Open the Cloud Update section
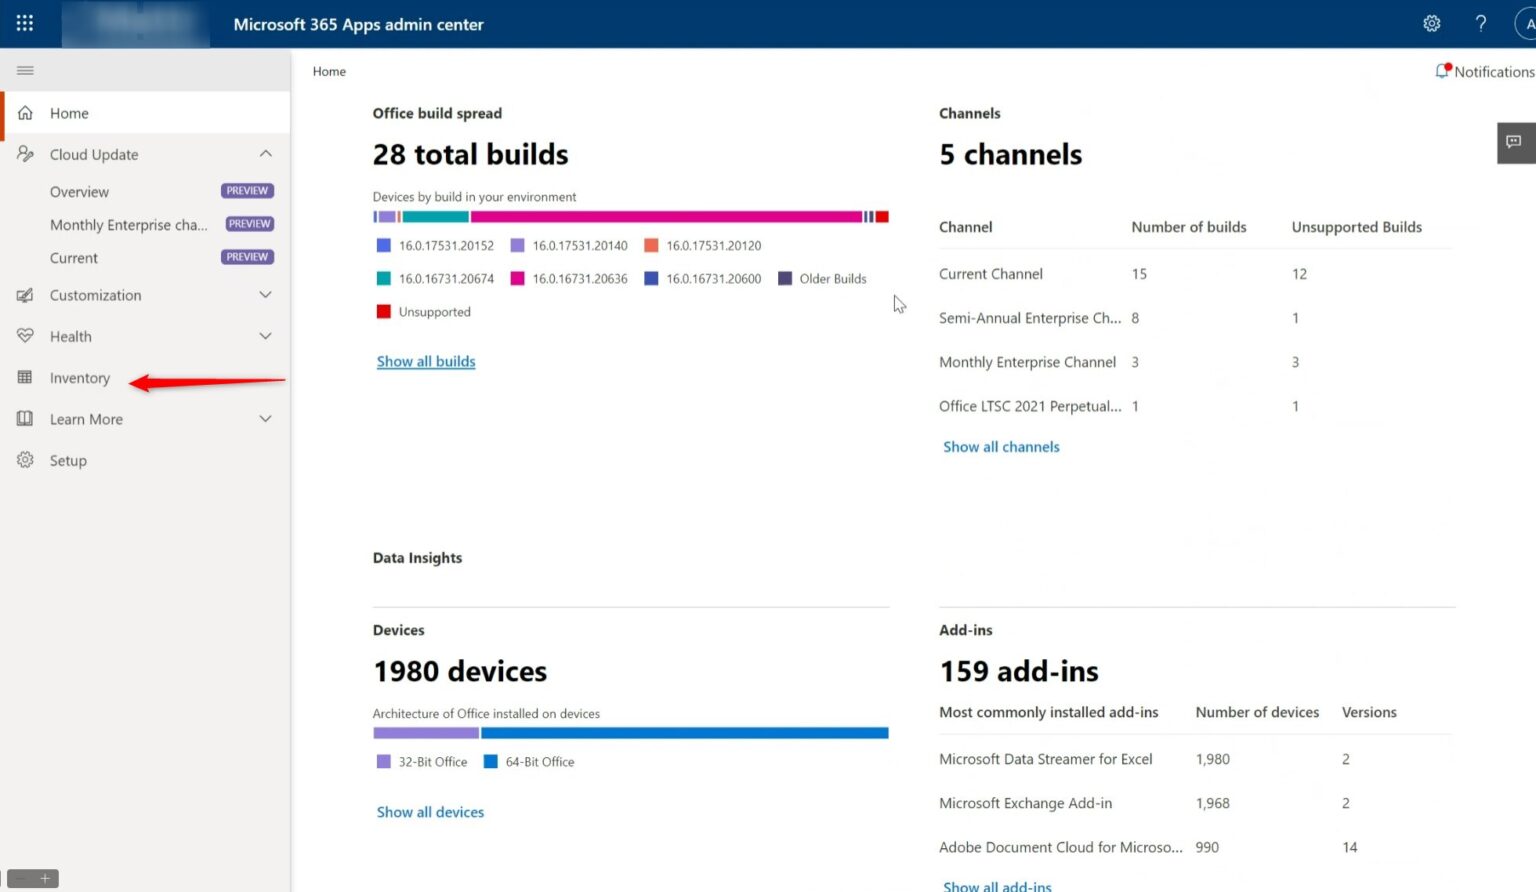 tap(93, 154)
